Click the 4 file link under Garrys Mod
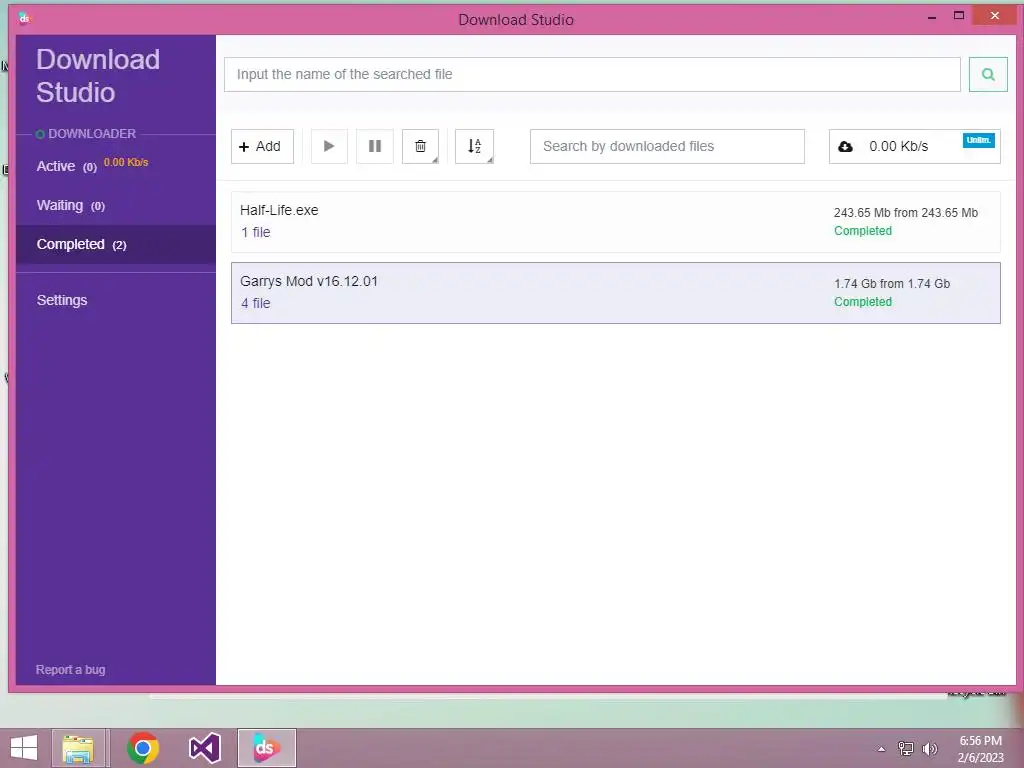Screen dimensions: 1024x768 coord(255,303)
